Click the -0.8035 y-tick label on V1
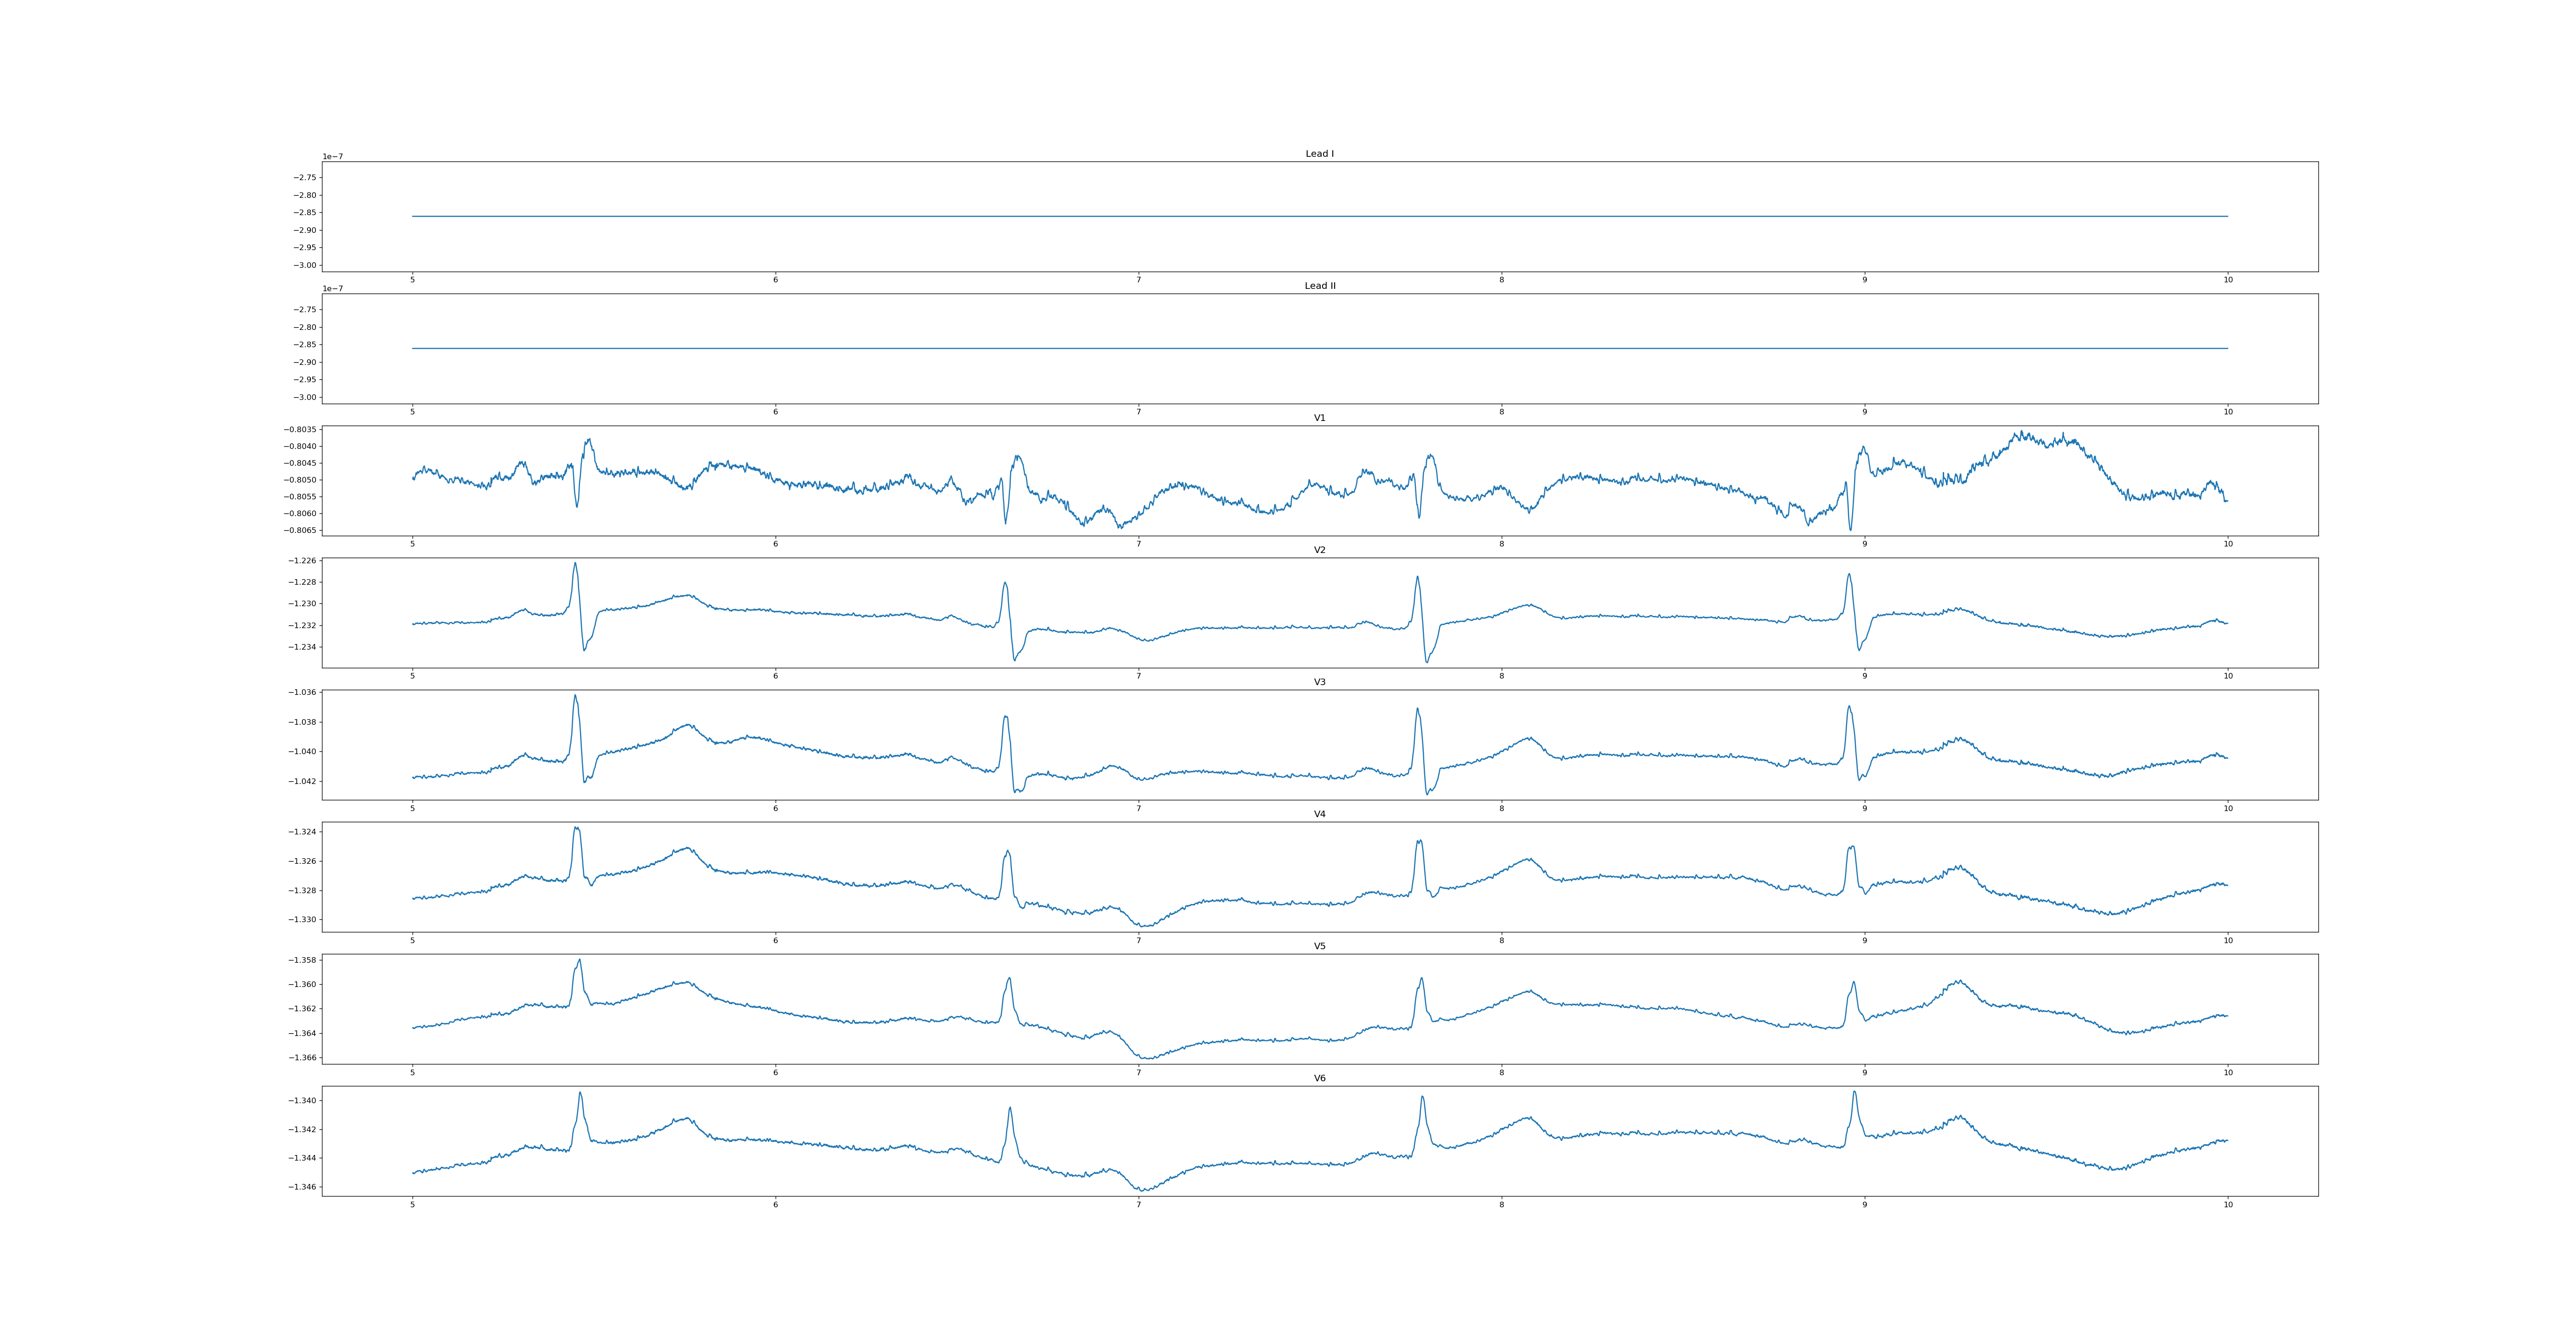Viewport: 2576px width, 1344px height. 301,429
